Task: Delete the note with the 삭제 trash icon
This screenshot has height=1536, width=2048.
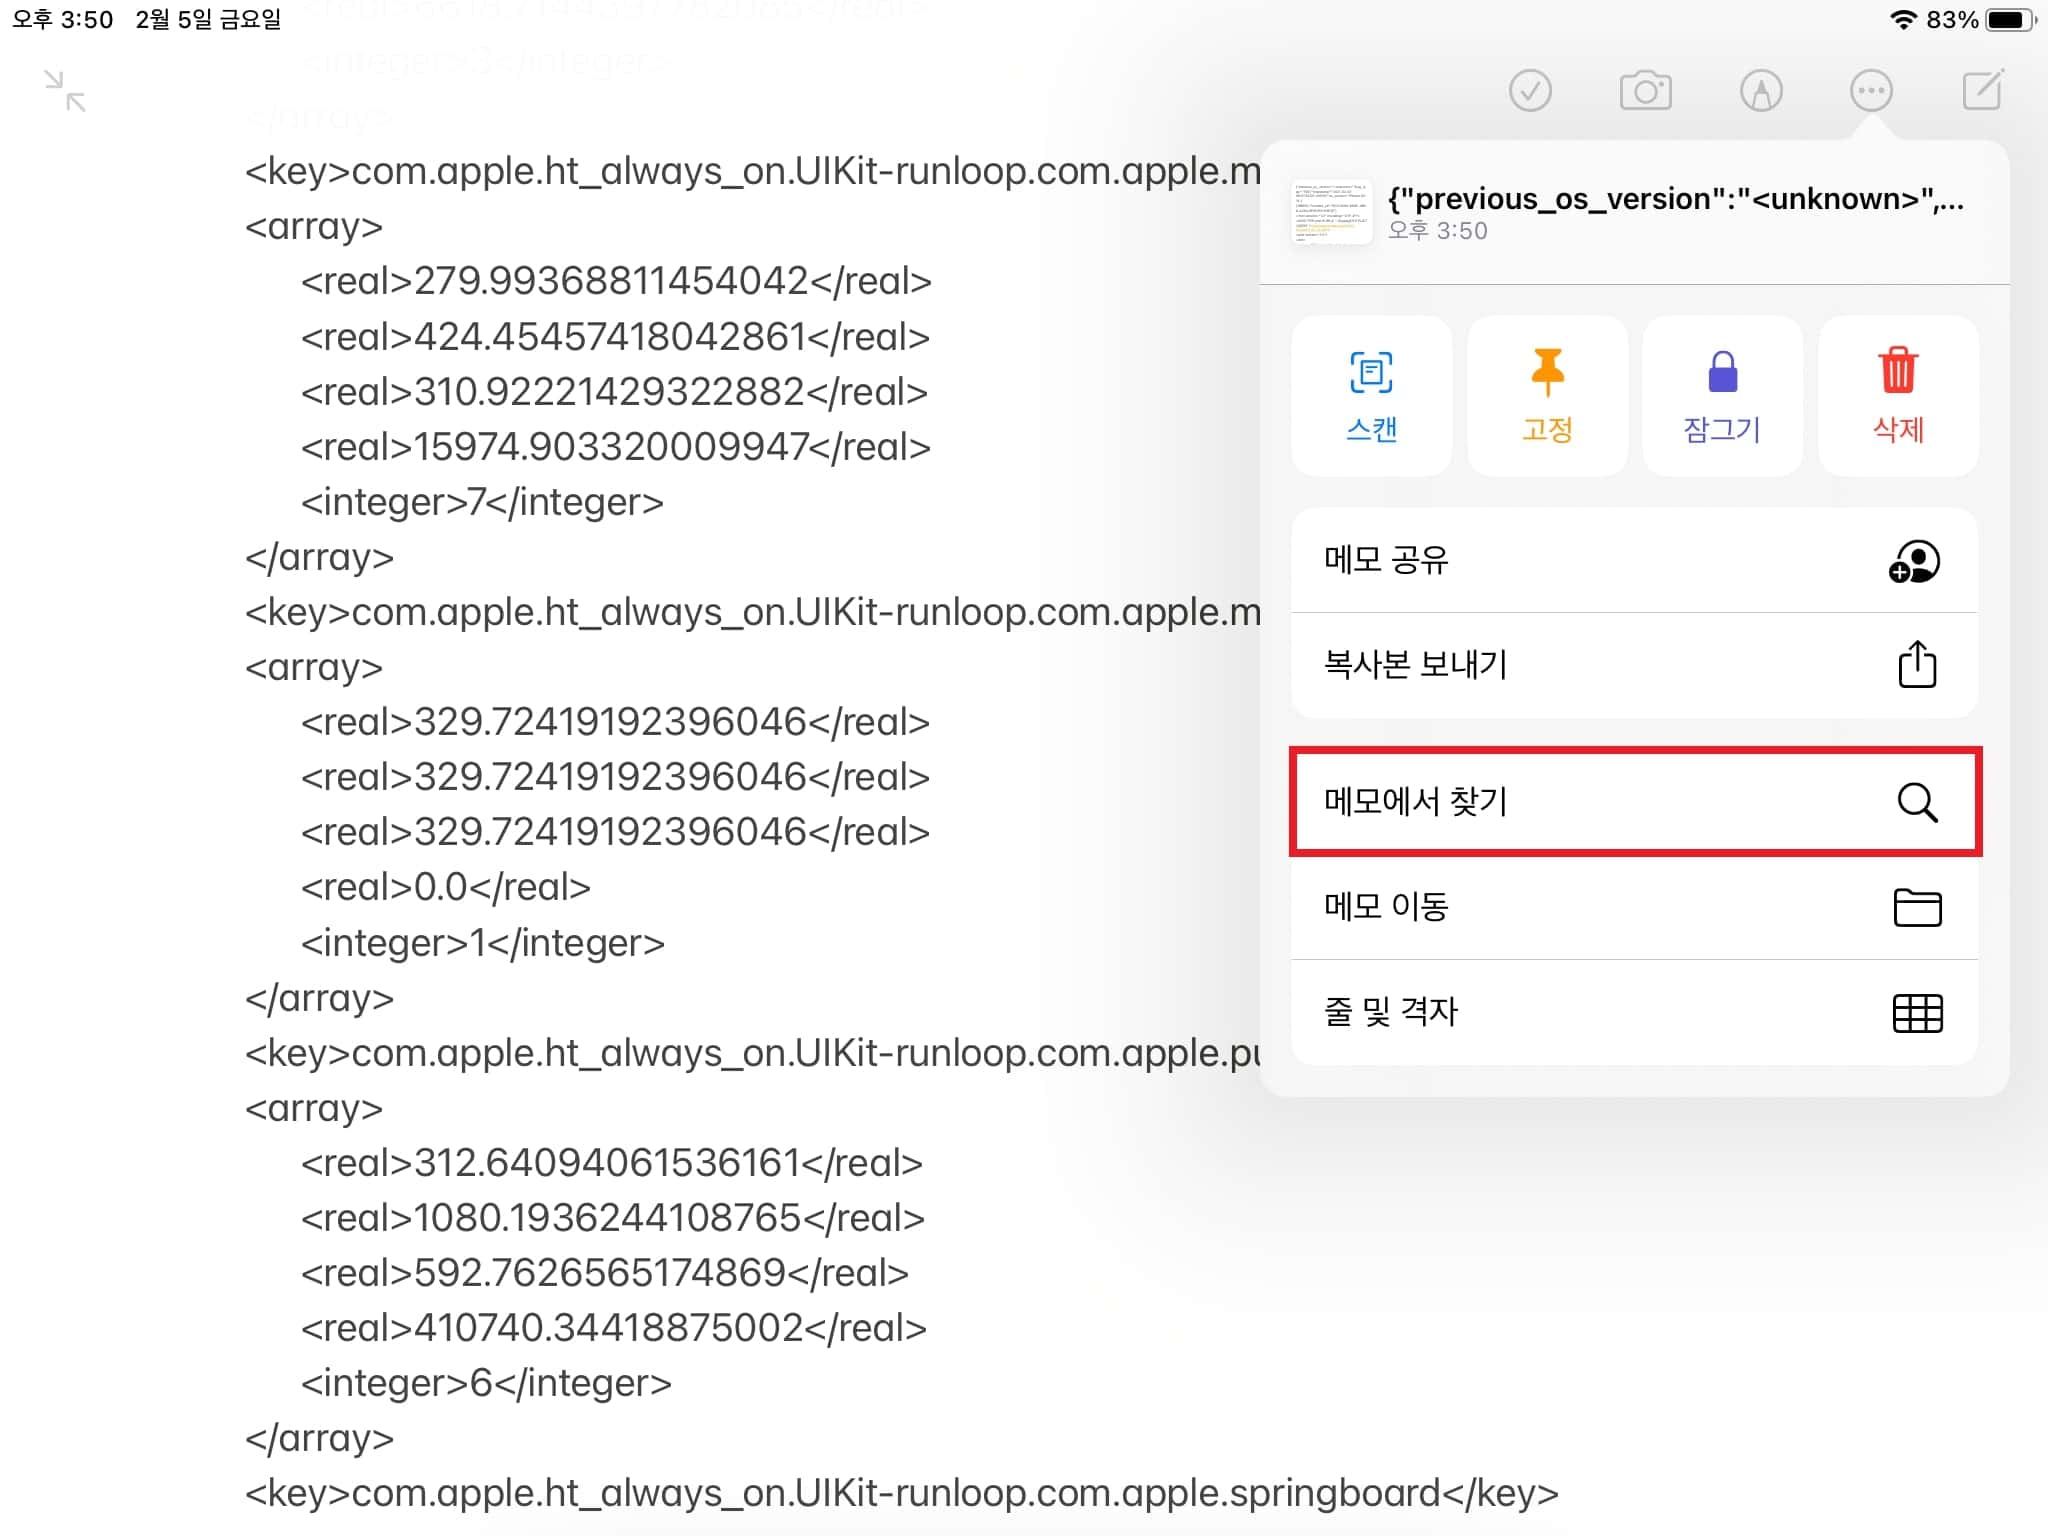Action: point(1897,395)
